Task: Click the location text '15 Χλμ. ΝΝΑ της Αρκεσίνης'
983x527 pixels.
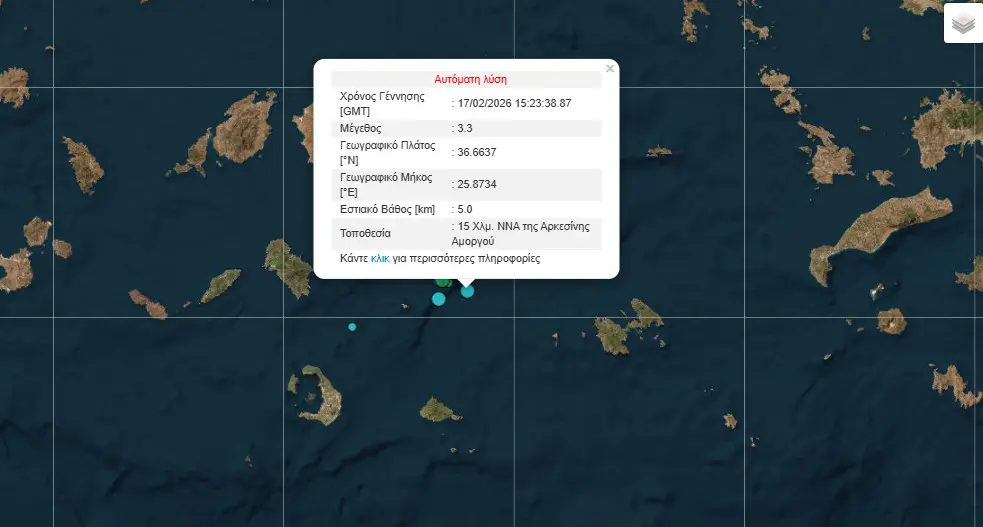Action: pos(526,227)
